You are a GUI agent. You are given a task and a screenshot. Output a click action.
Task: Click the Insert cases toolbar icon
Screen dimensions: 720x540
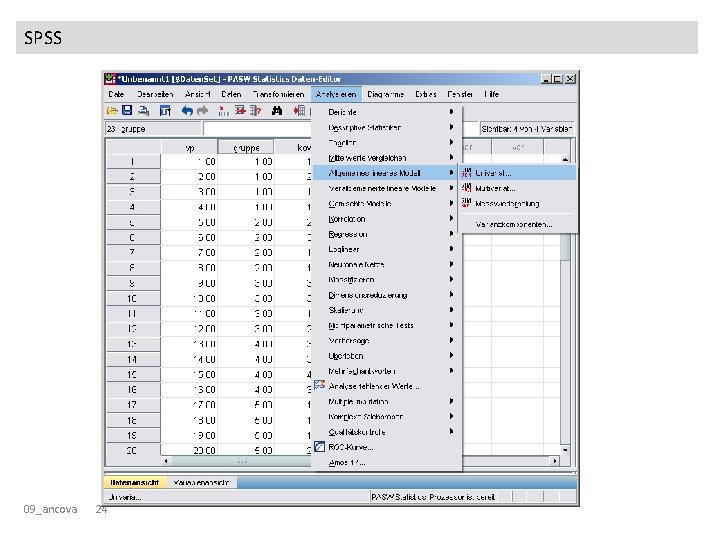pos(299,111)
